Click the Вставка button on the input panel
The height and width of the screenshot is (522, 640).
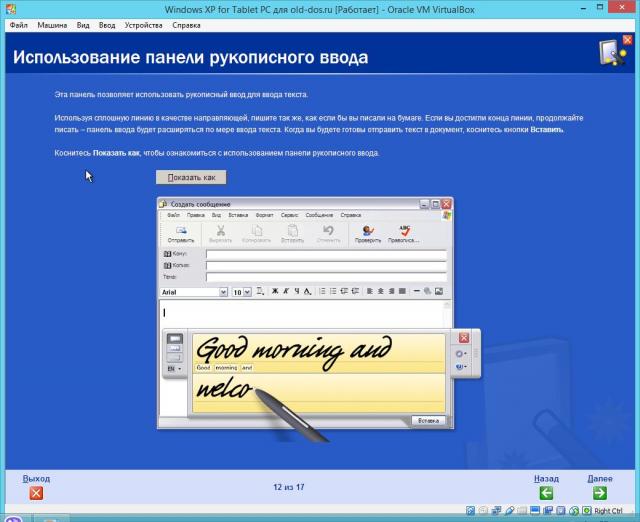pyautogui.click(x=429, y=421)
